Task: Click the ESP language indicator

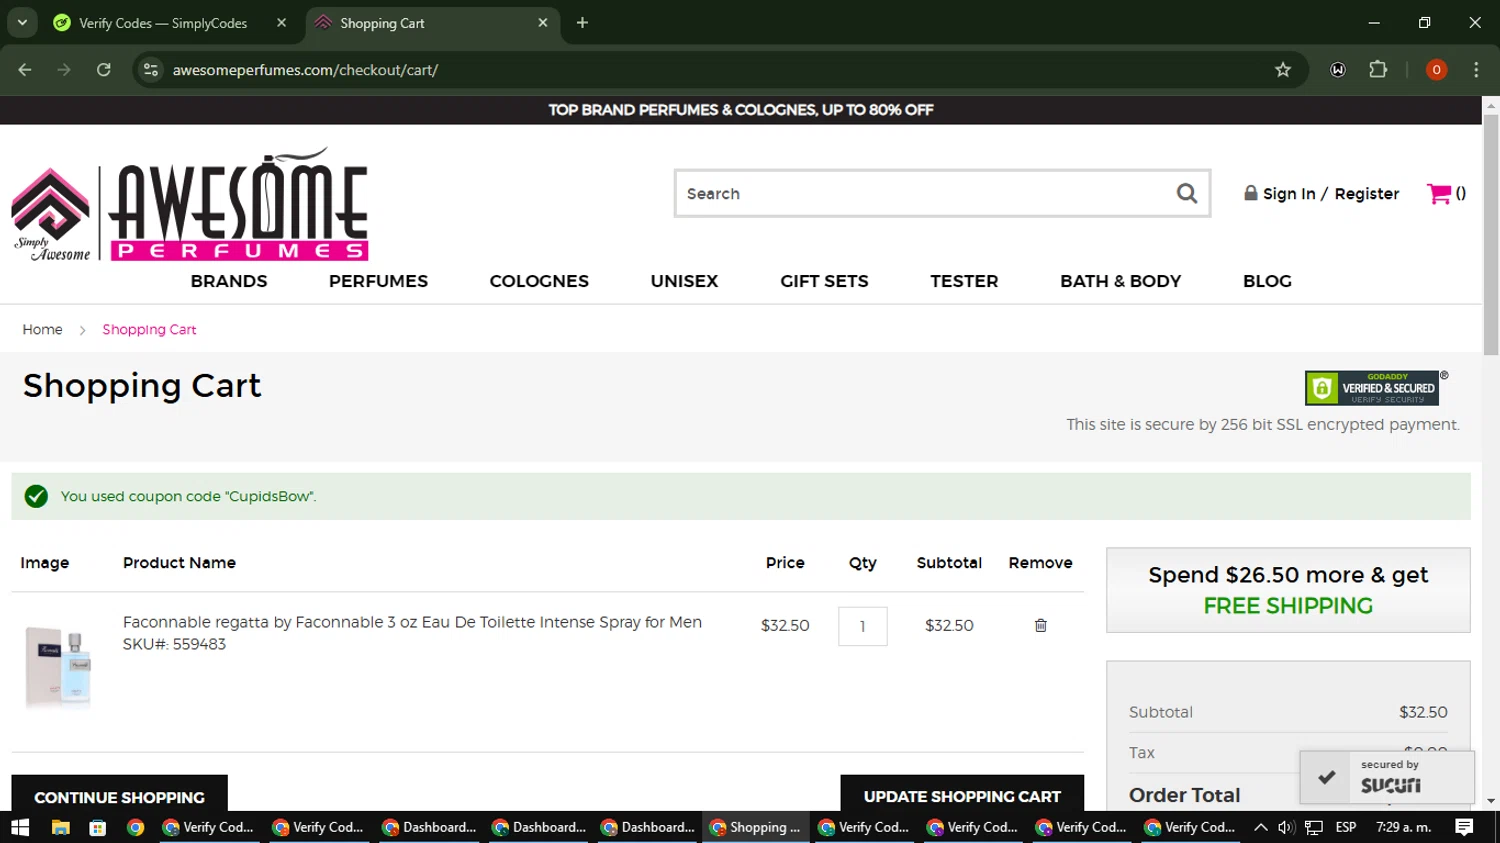Action: pos(1346,827)
